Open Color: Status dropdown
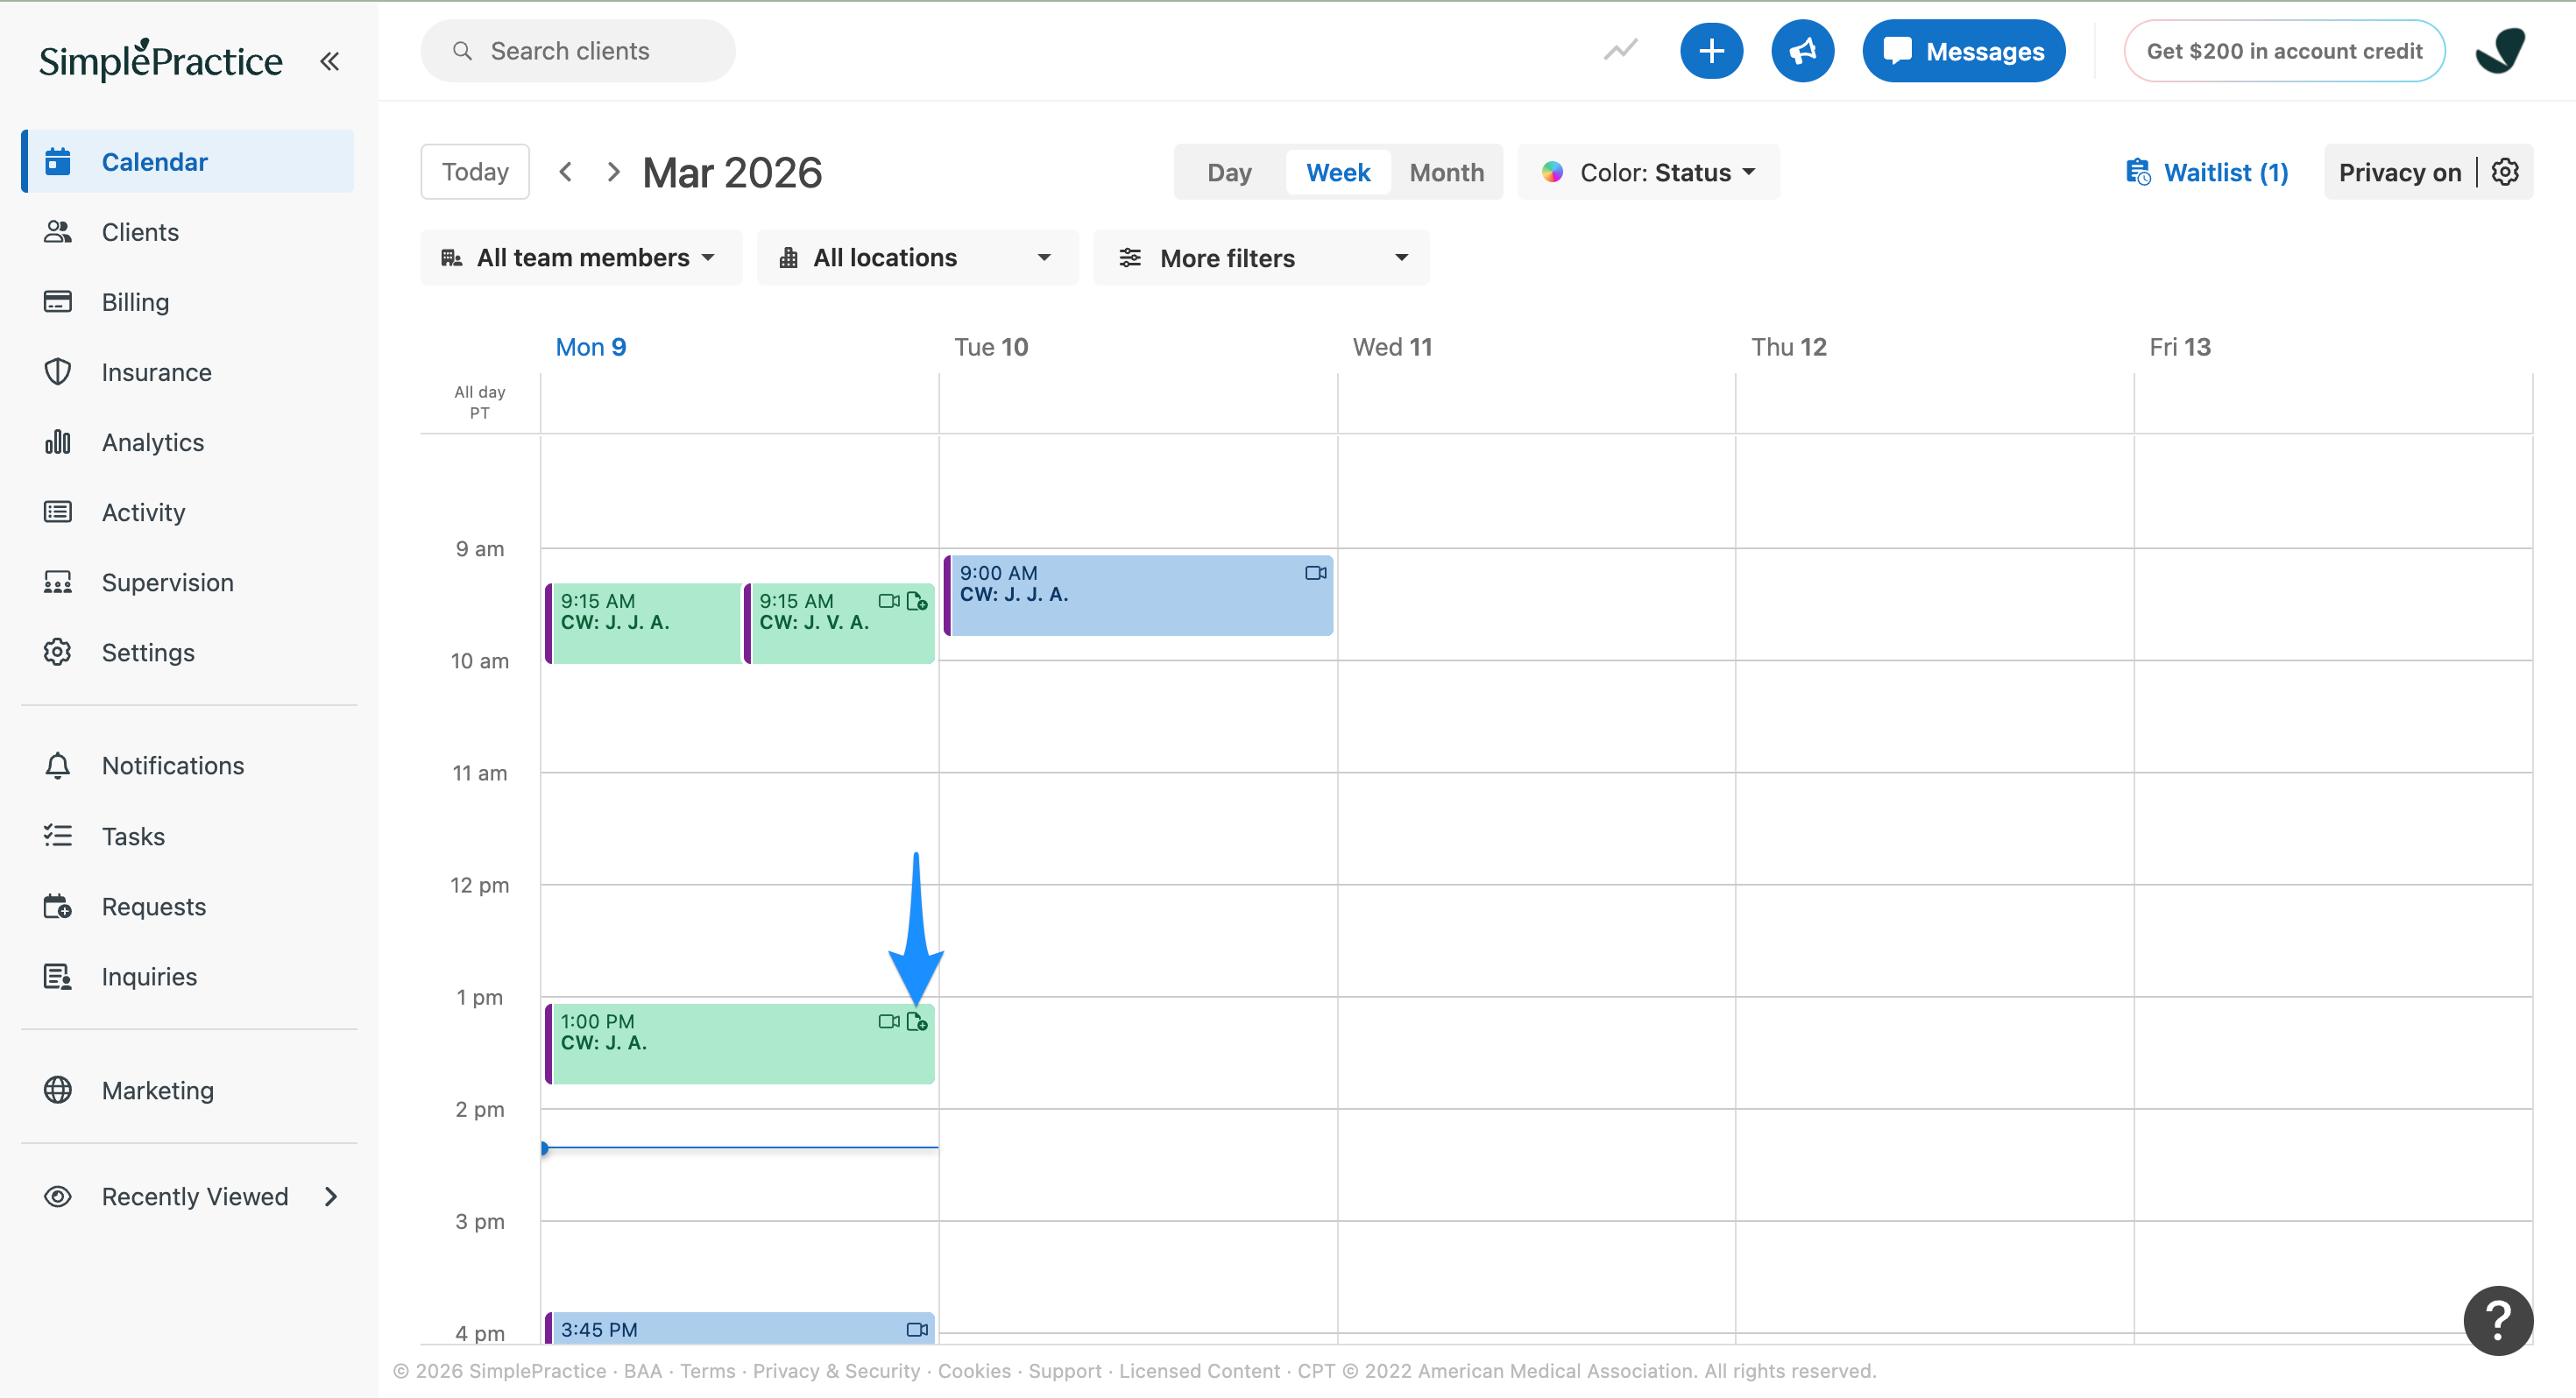 (1648, 172)
